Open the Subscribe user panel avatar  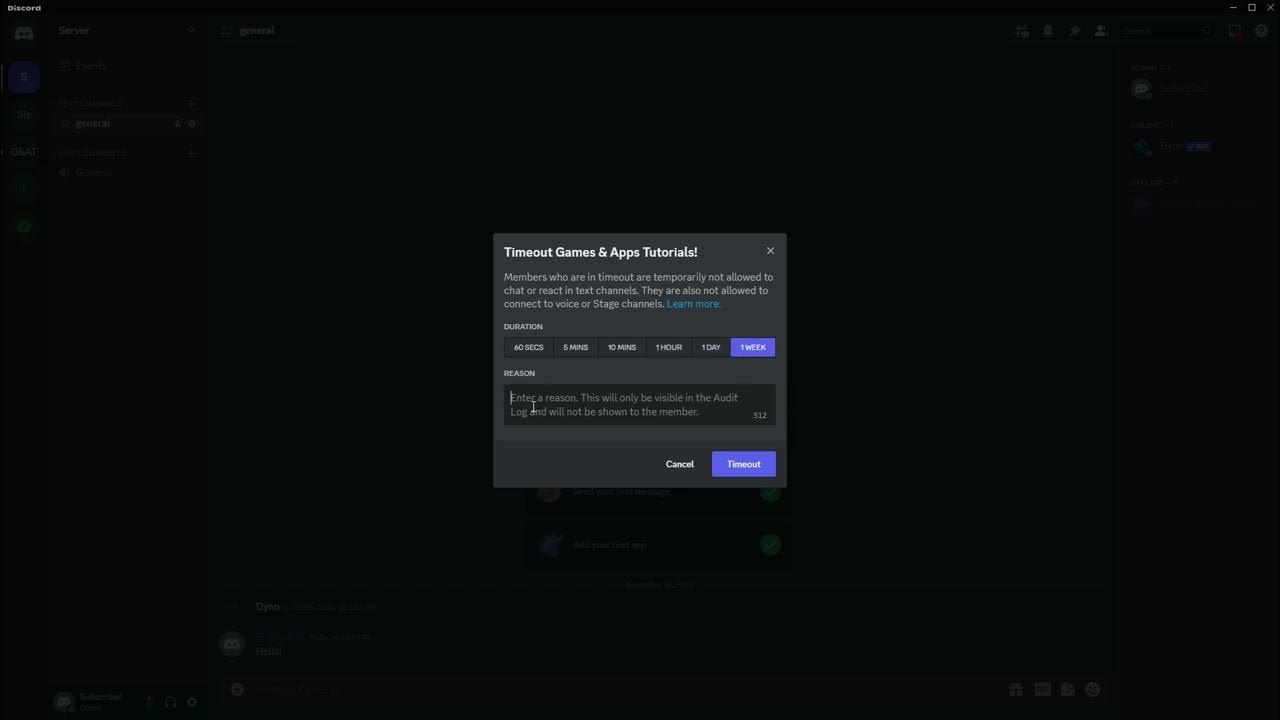[x=64, y=702]
